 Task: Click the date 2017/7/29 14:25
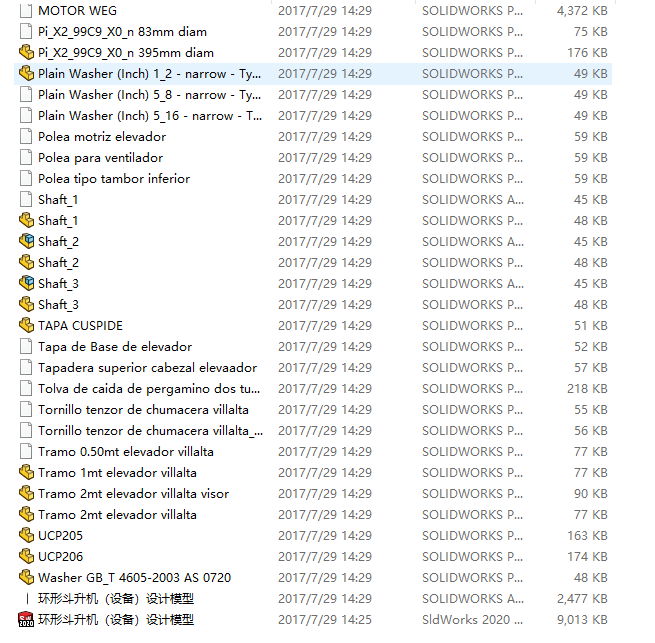(325, 620)
